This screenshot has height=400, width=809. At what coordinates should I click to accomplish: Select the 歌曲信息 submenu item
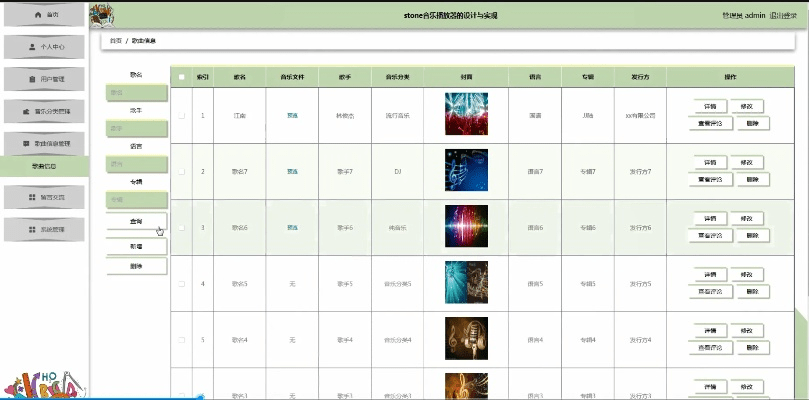[x=44, y=167]
